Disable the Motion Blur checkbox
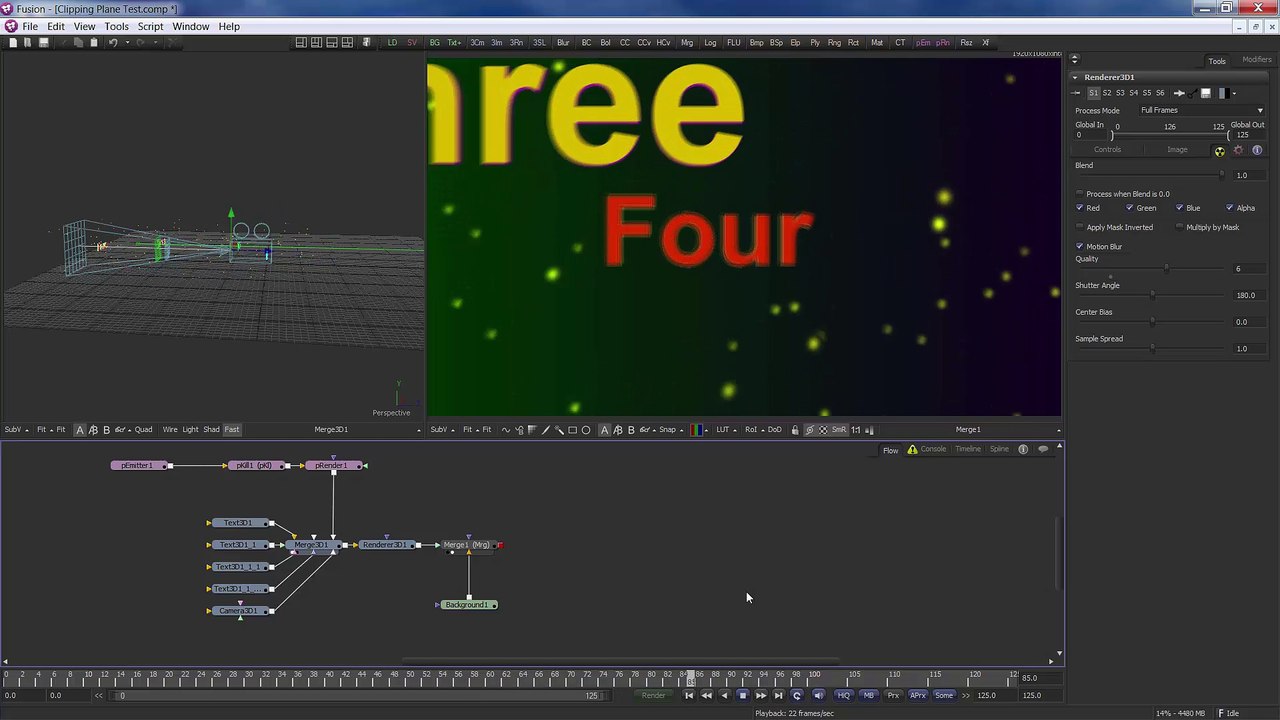This screenshot has width=1280, height=720. tap(1080, 246)
